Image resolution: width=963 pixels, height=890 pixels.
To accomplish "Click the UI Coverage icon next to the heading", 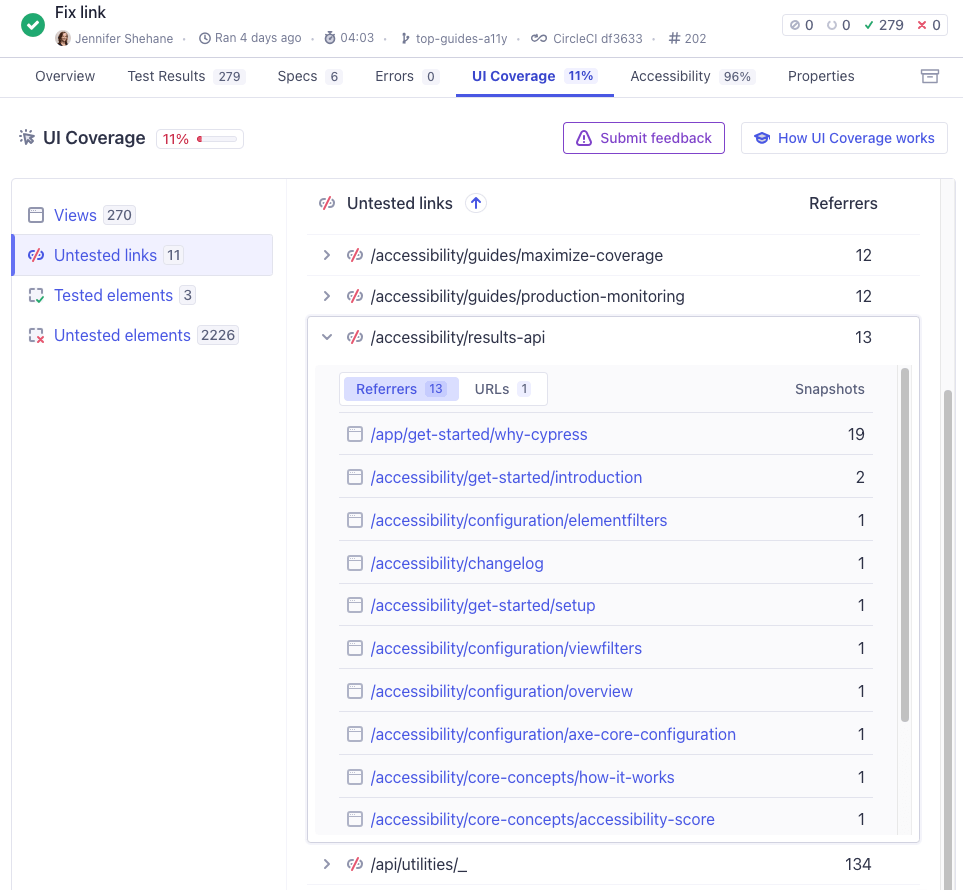I will coord(27,137).
